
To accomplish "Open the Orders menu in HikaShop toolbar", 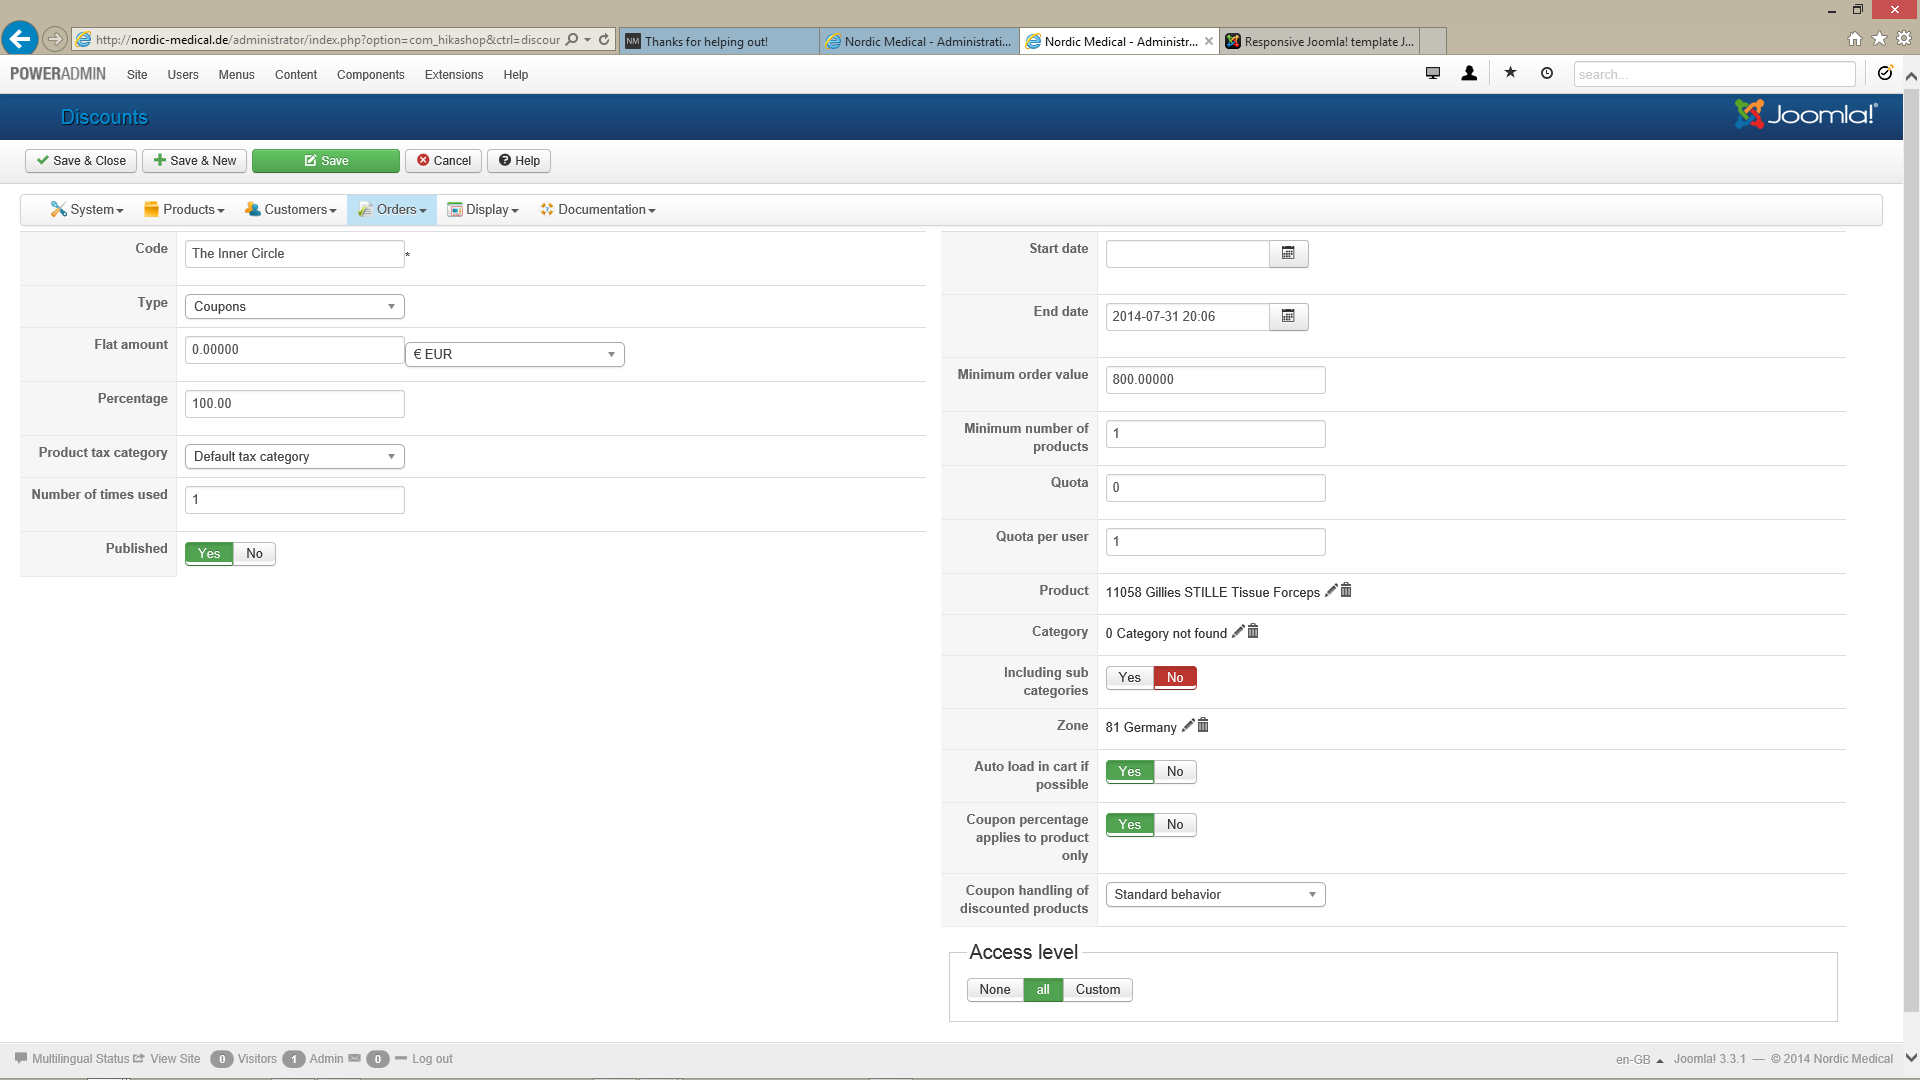I will tap(392, 210).
